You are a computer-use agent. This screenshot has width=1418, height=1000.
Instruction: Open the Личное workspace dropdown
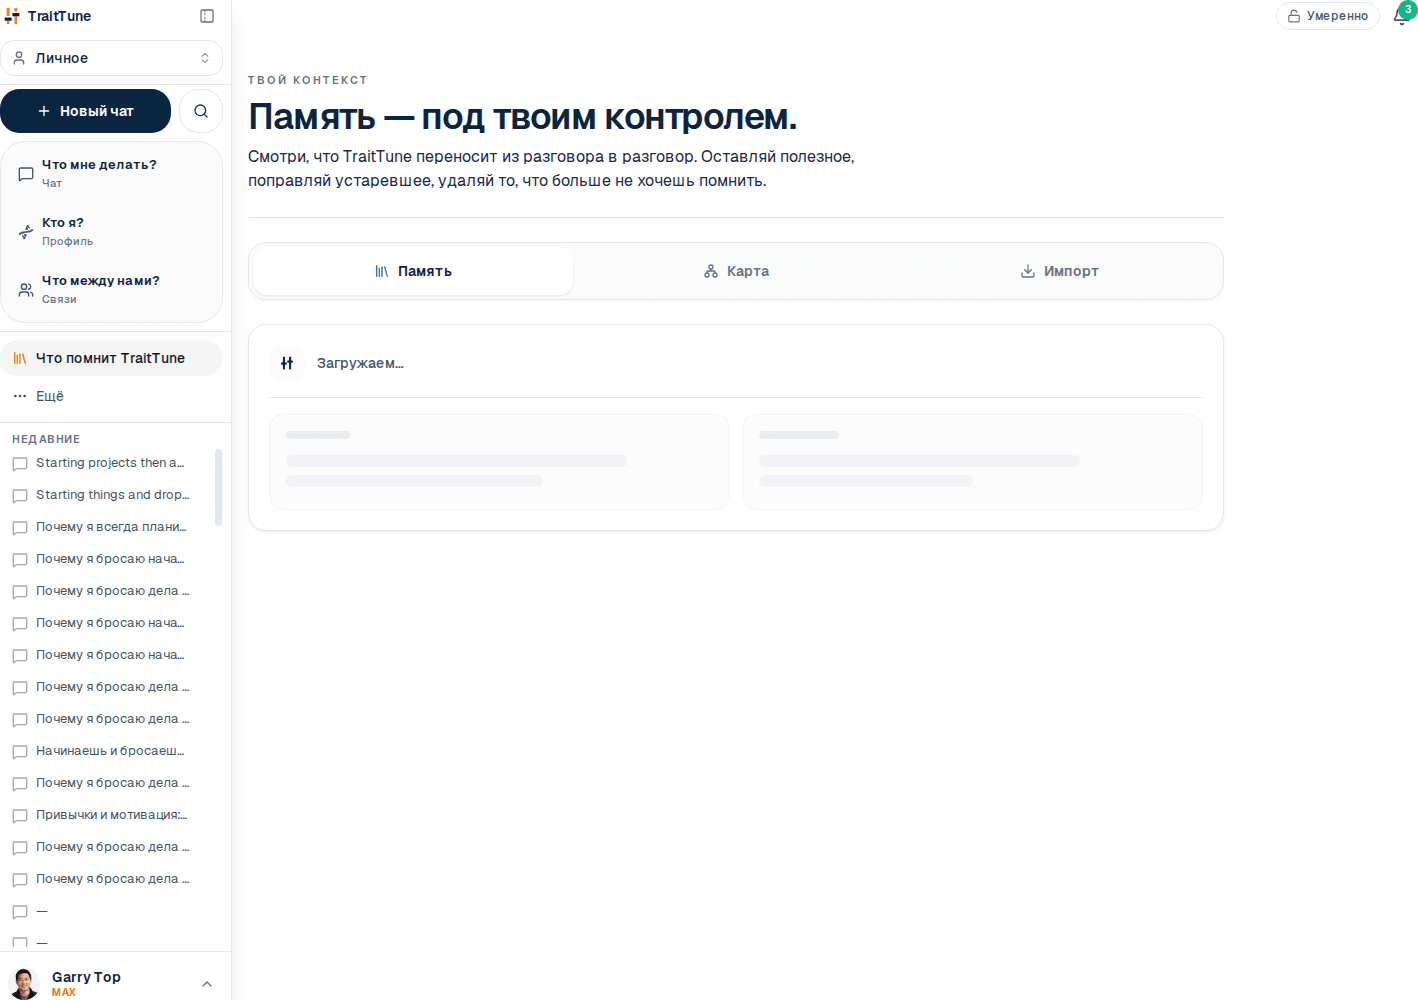click(111, 58)
